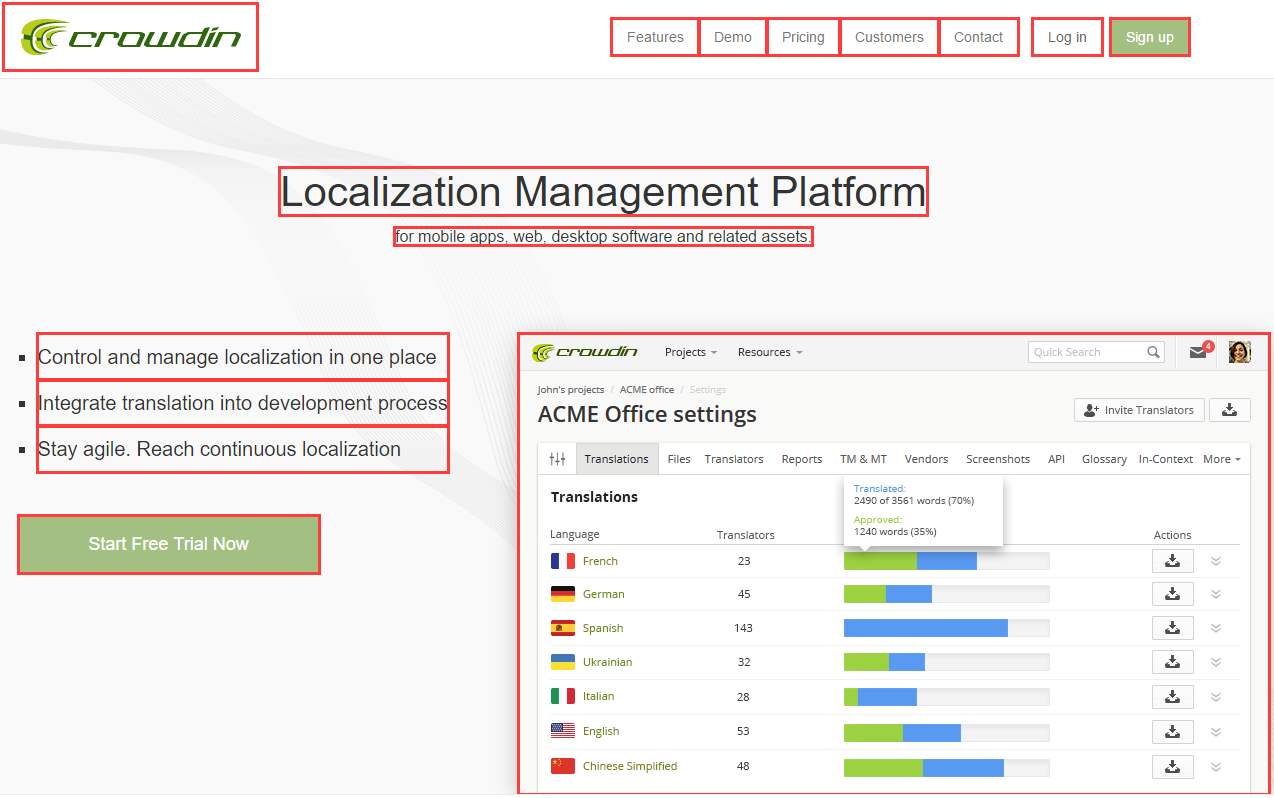Click the Log in link
The width and height of the screenshot is (1274, 798).
click(x=1067, y=37)
